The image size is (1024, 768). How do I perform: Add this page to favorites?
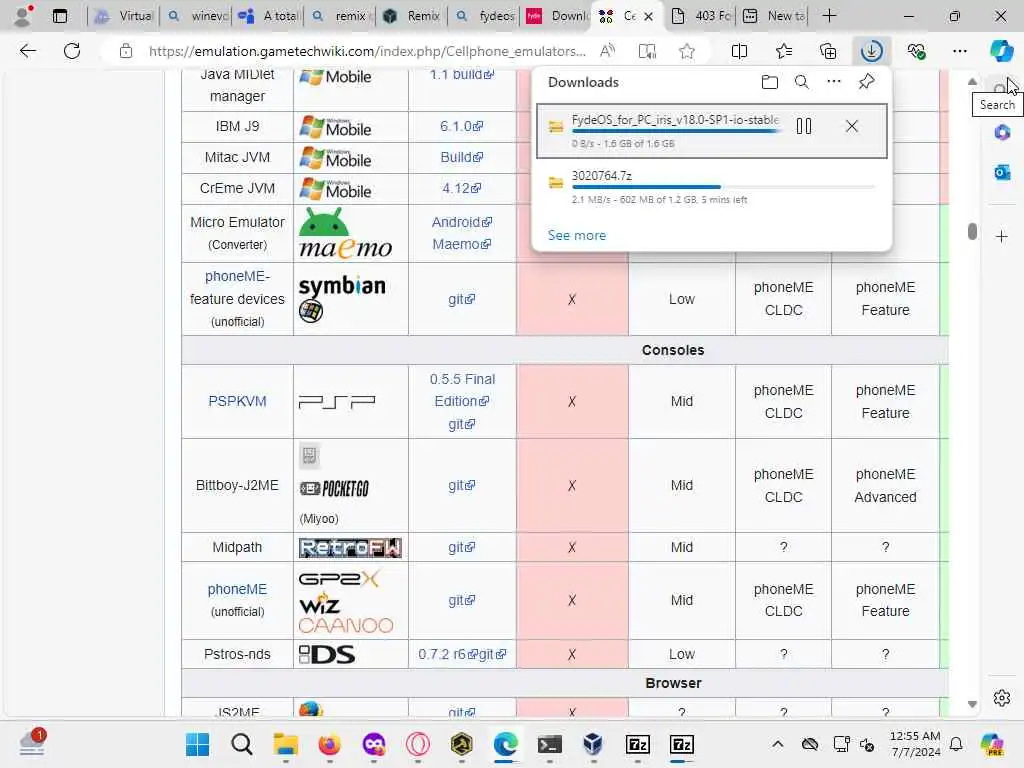tap(686, 51)
